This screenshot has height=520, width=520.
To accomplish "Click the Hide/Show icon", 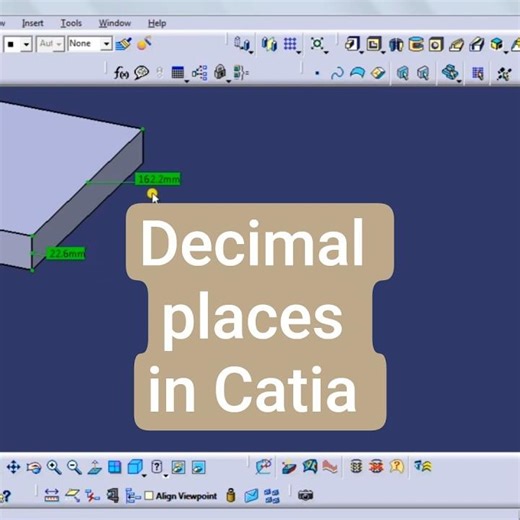I will (178, 467).
